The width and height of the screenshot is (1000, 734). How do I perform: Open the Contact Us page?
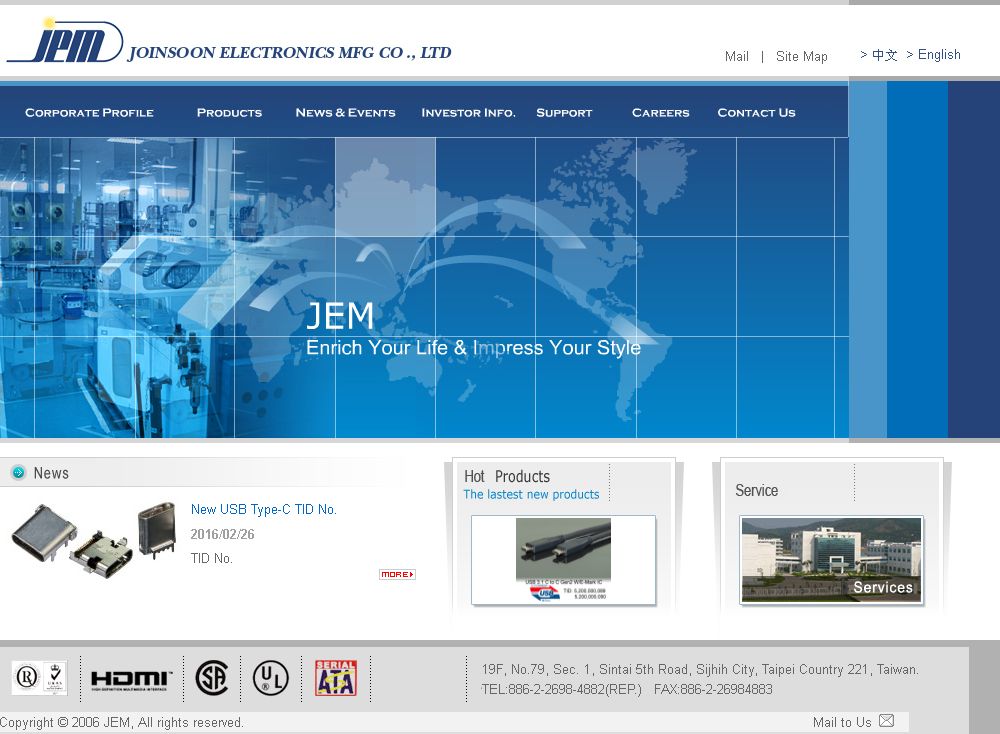[x=756, y=113]
